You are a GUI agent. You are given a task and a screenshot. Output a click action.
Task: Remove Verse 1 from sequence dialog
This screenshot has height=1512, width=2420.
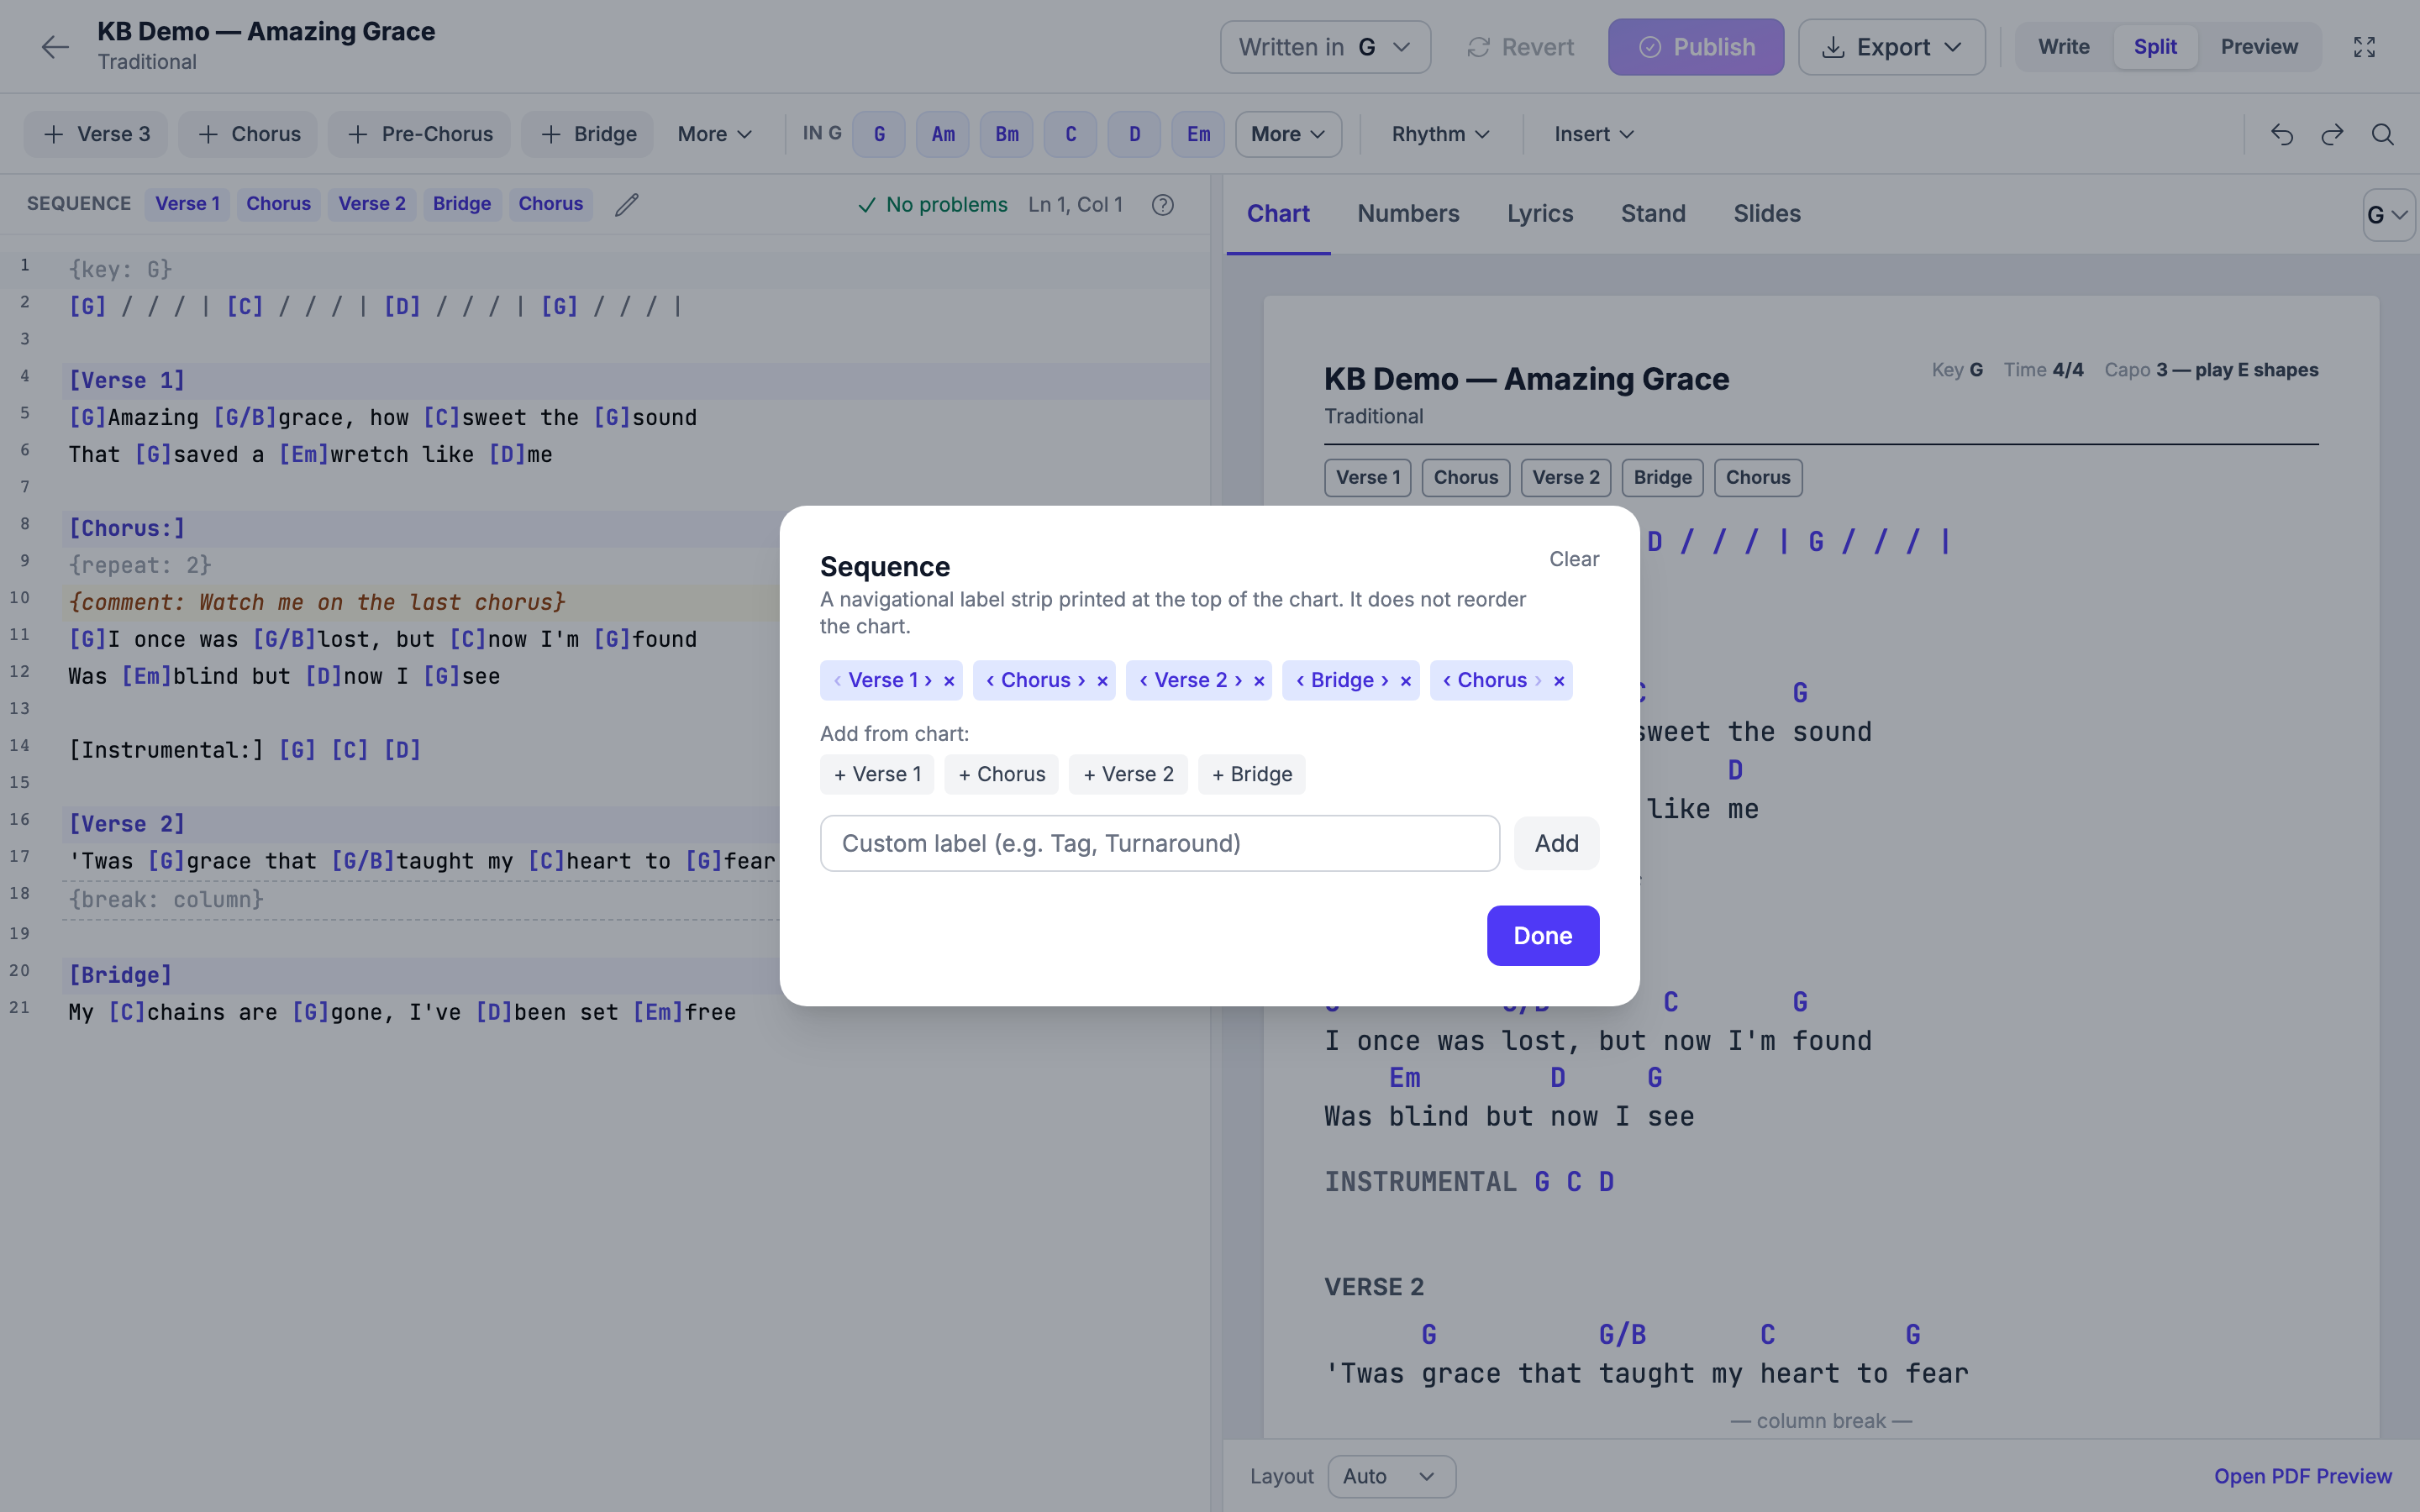tap(949, 681)
